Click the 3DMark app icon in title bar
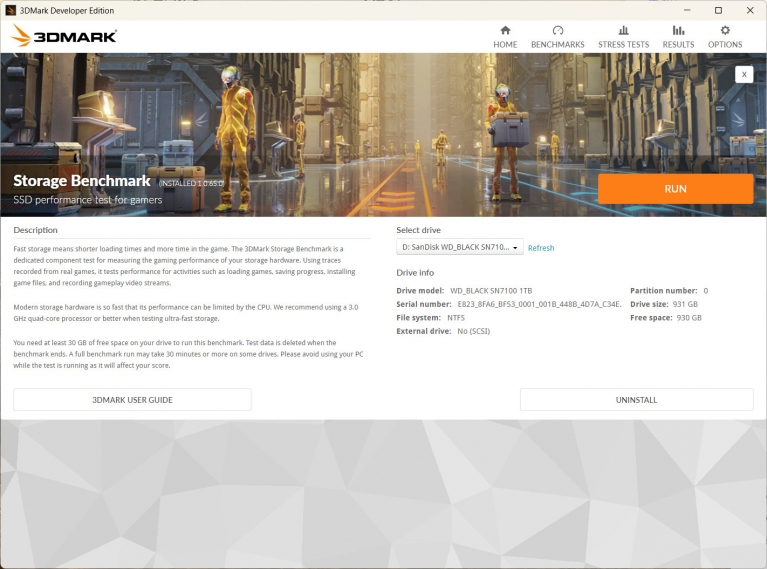 (x=10, y=10)
